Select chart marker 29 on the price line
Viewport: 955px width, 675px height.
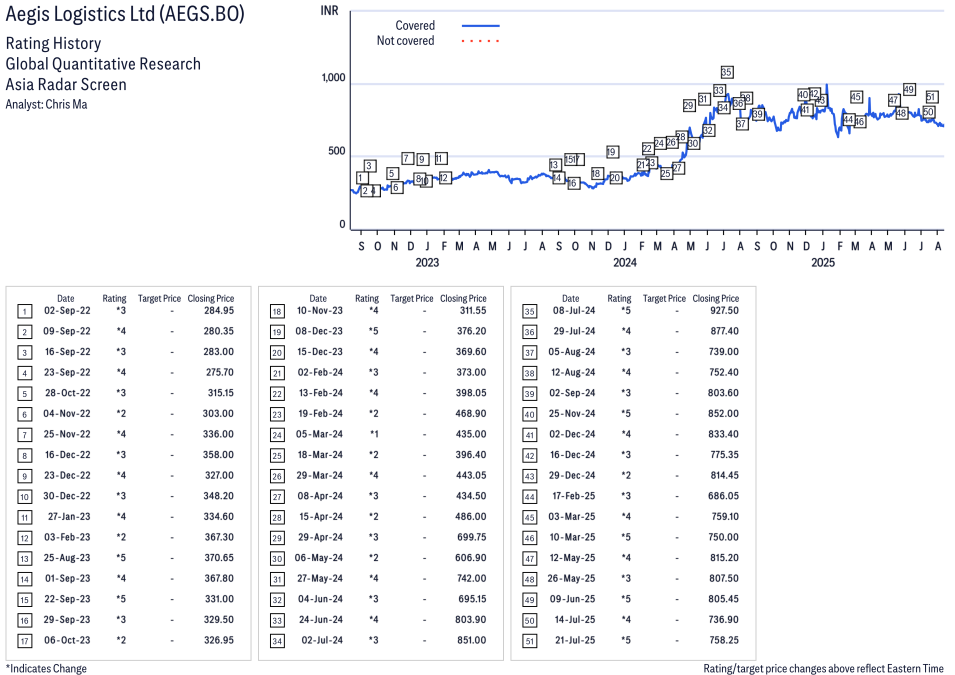coord(688,105)
